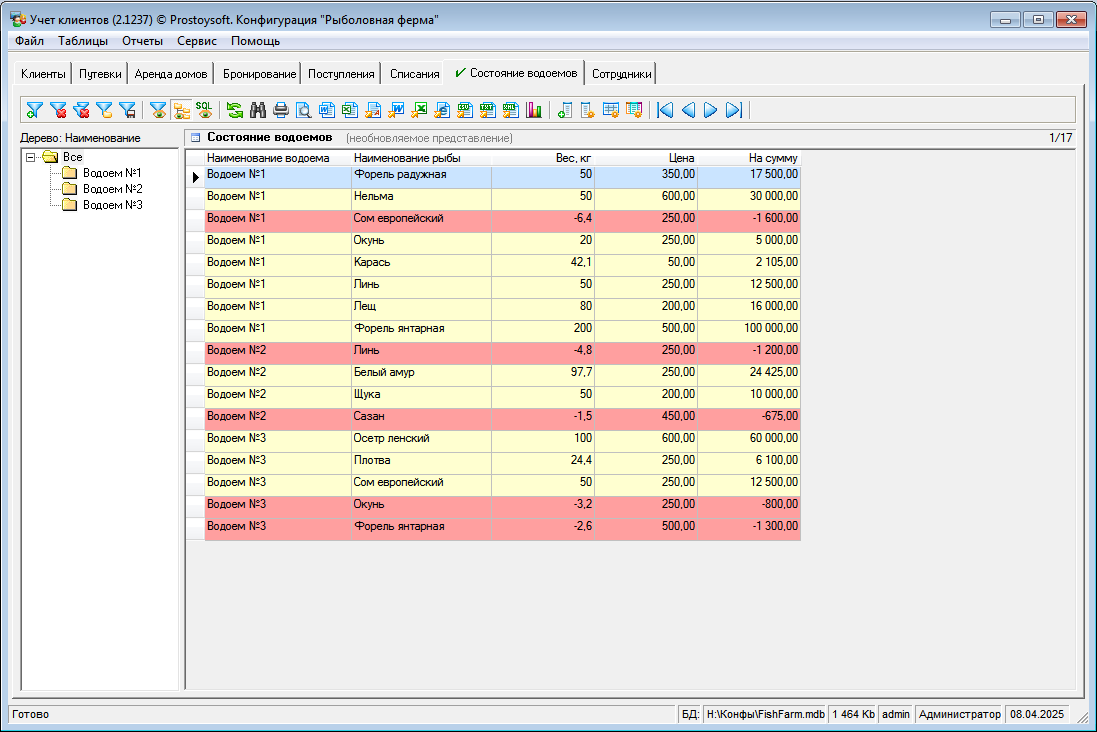Toggle the tree view panel icon

tap(181, 110)
